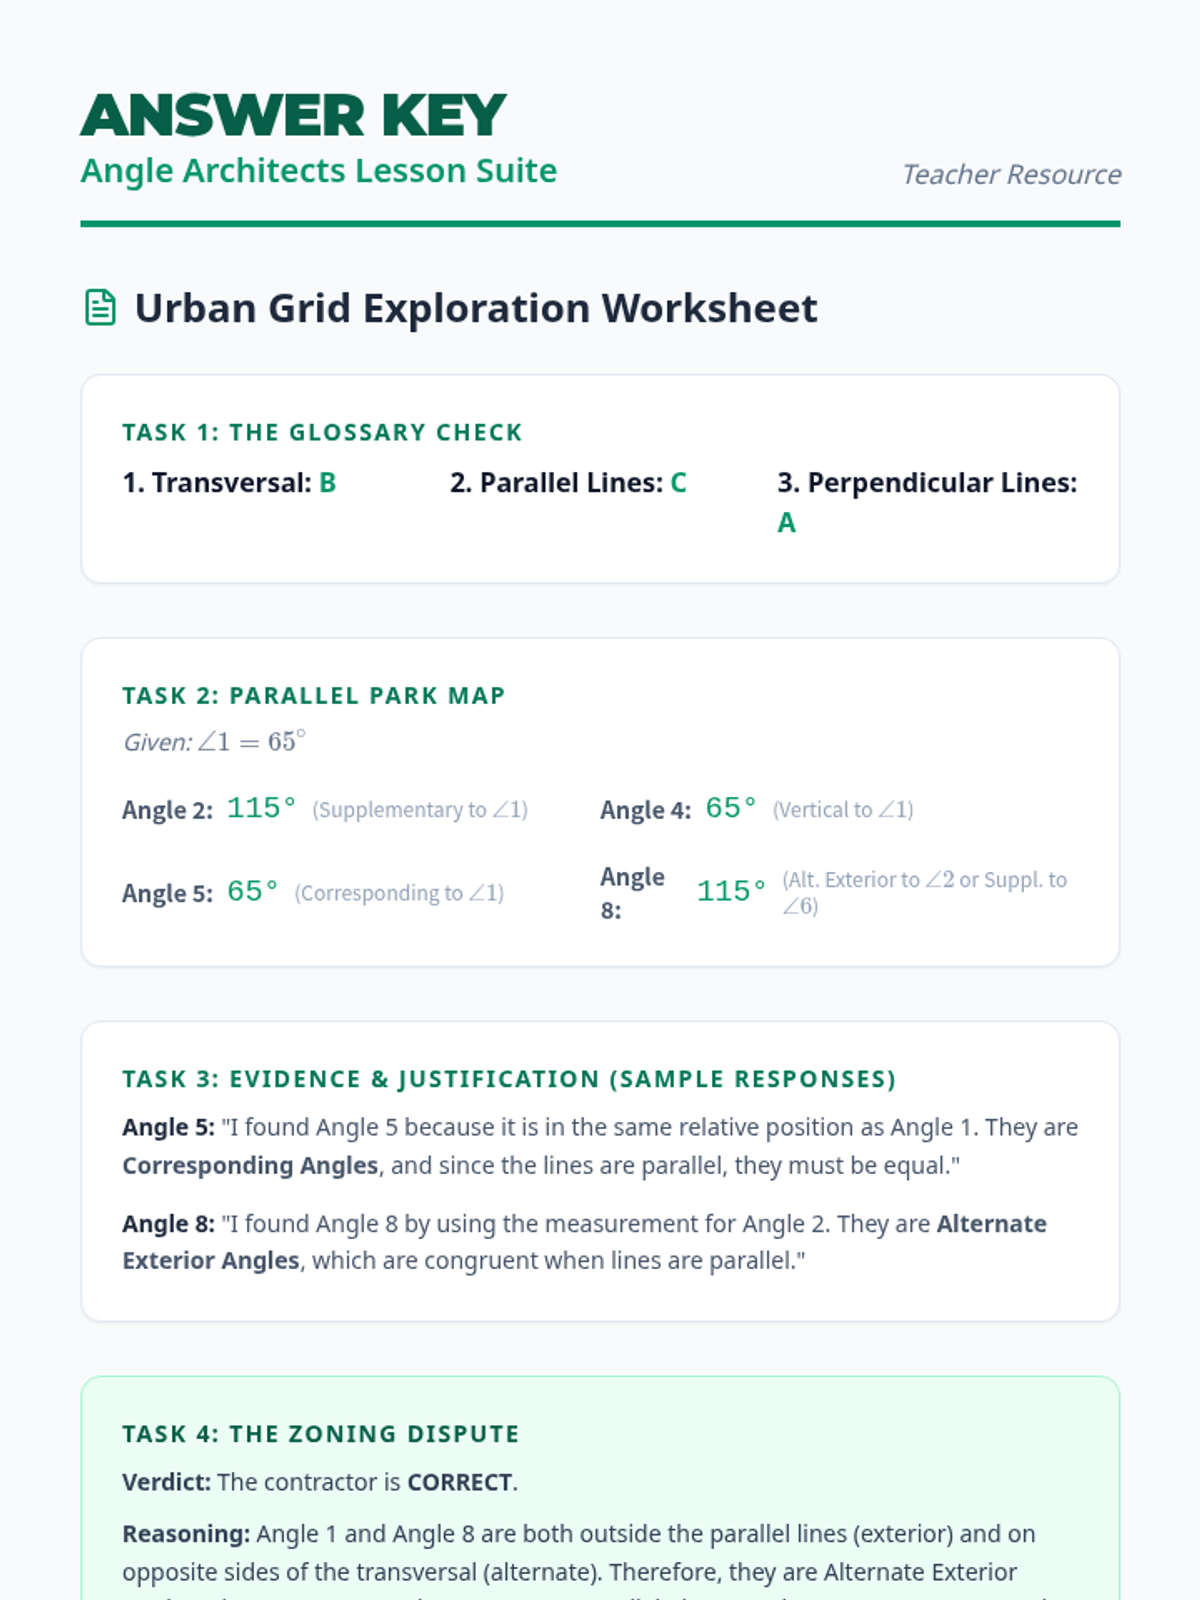This screenshot has height=1600, width=1200.
Task: Click the Teacher Resource label
Action: click(1010, 175)
